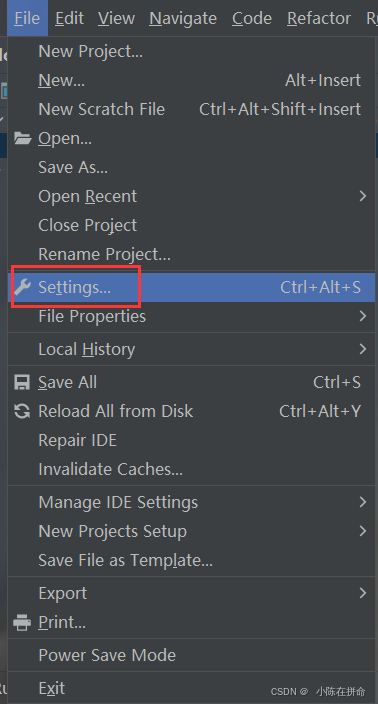Click the wrench icon for Settings
Image resolution: width=378 pixels, height=704 pixels.
click(22, 287)
